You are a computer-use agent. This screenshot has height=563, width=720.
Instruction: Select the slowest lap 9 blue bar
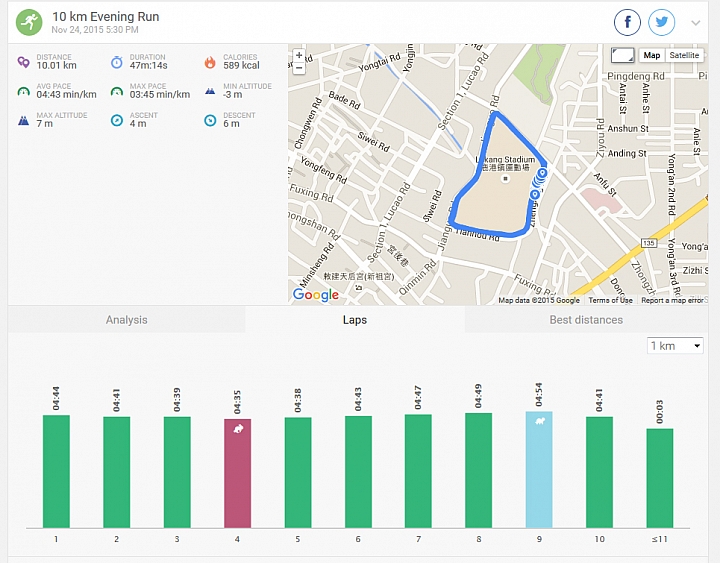point(539,470)
